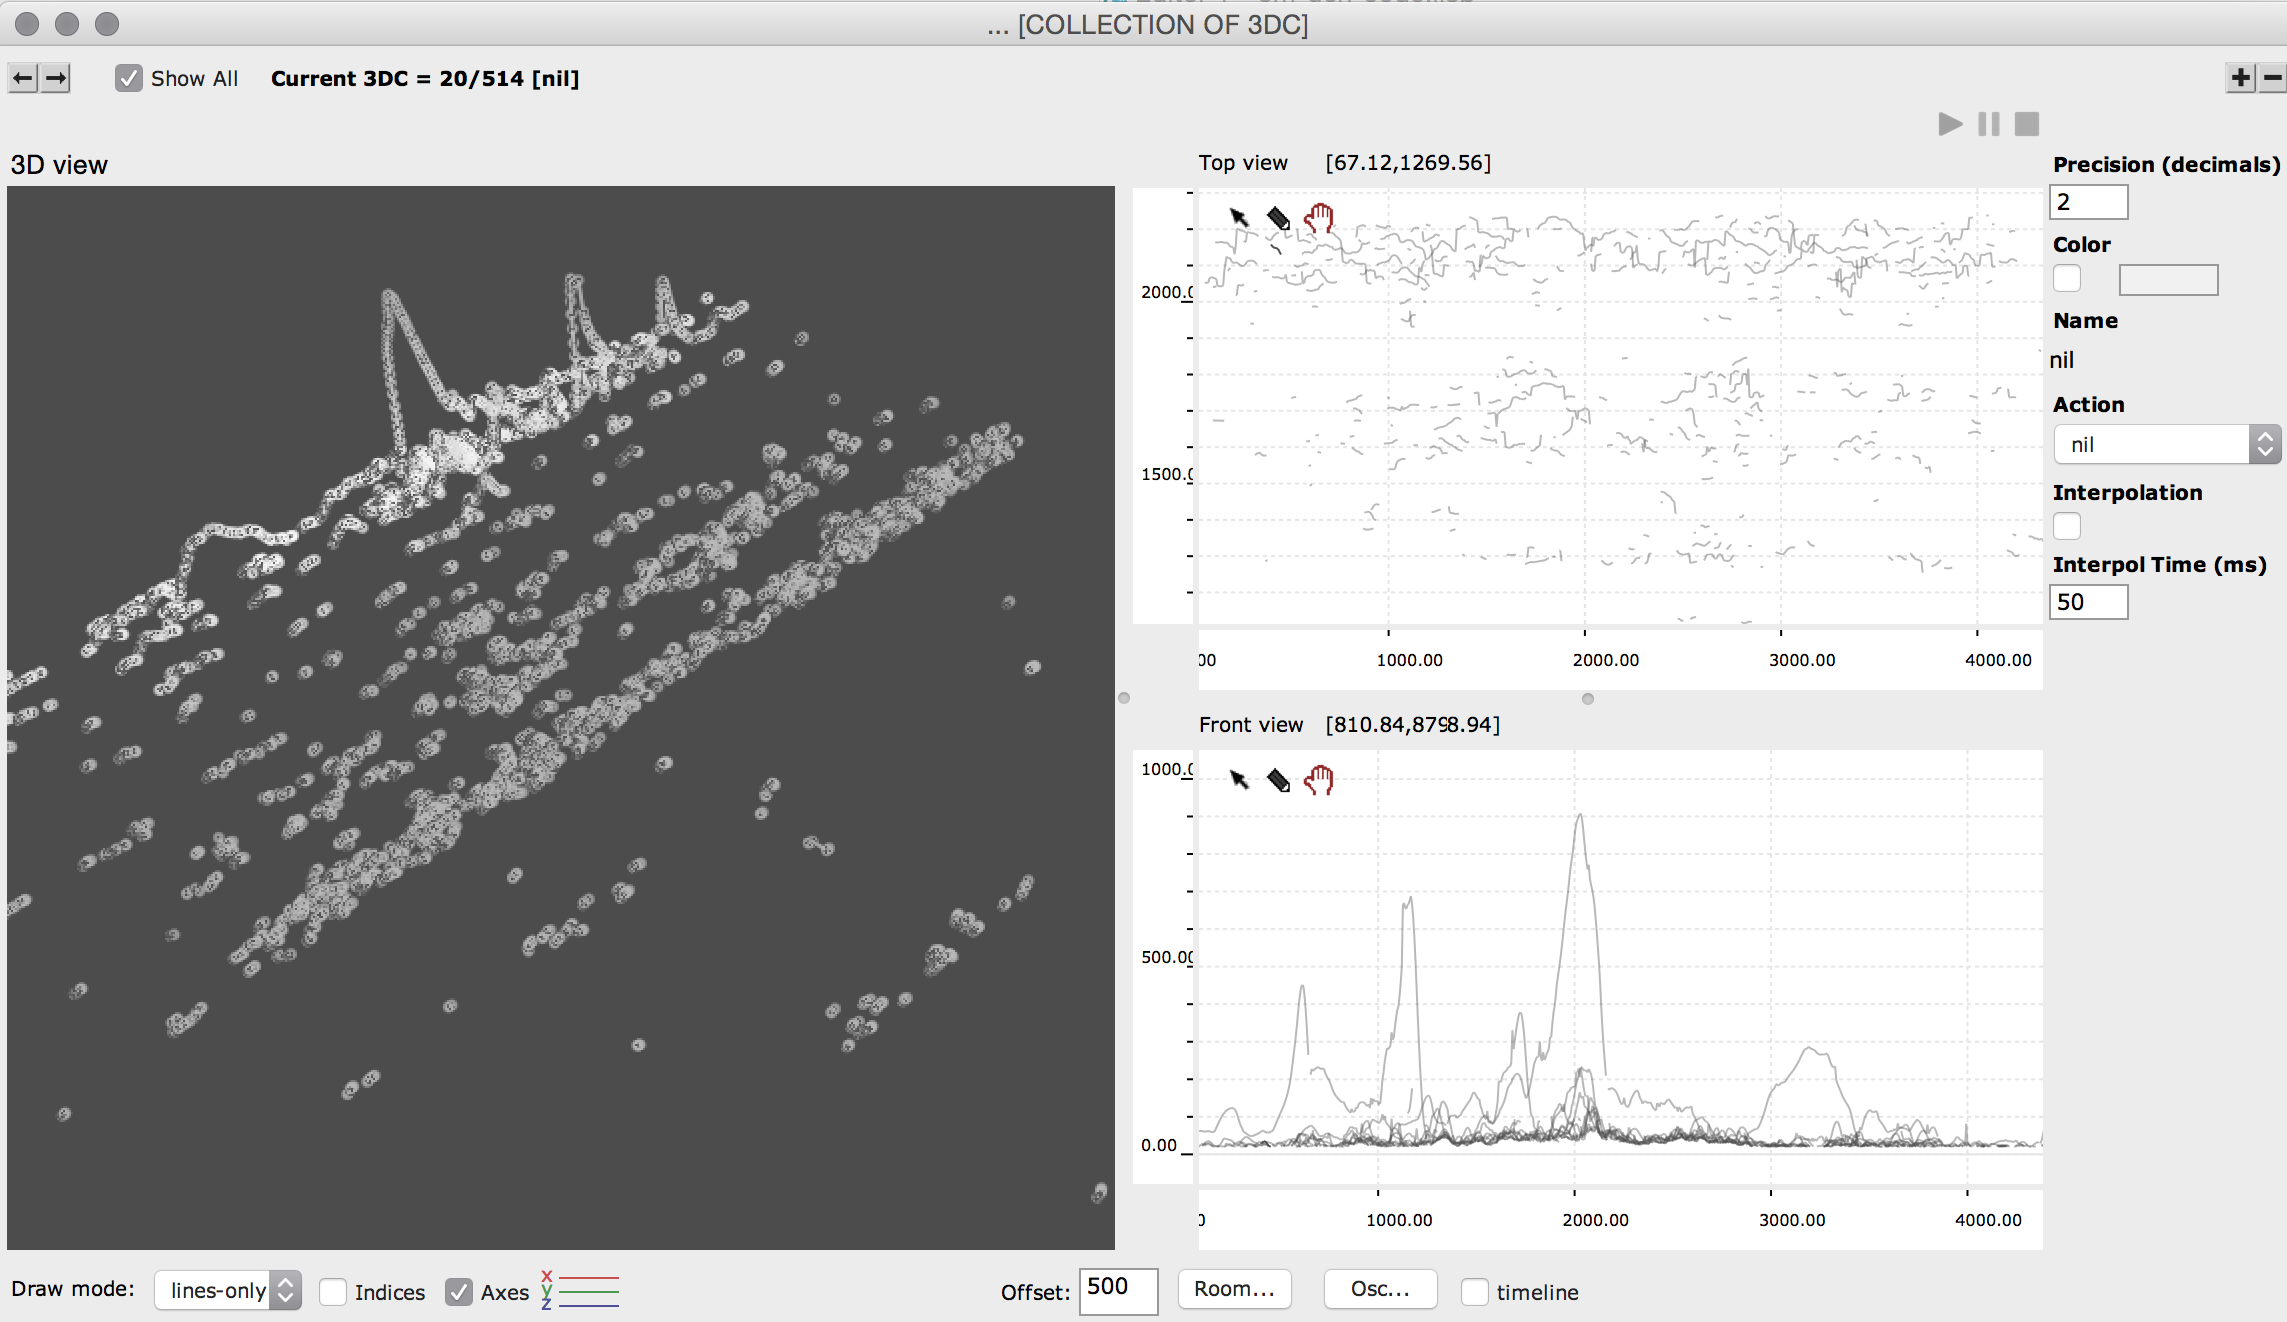
Task: Click the next 3DC right arrow button
Action: point(56,78)
